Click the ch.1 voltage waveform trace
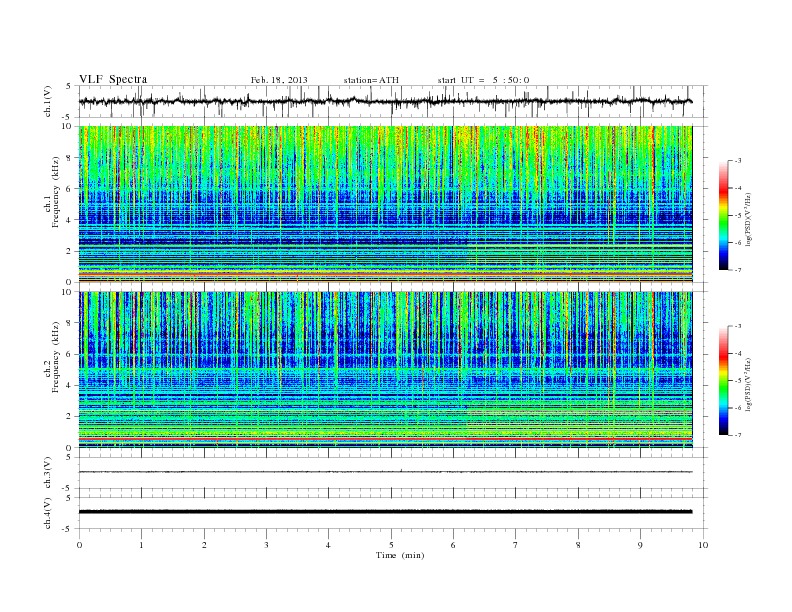This screenshot has height=612, width=792. [x=386, y=101]
